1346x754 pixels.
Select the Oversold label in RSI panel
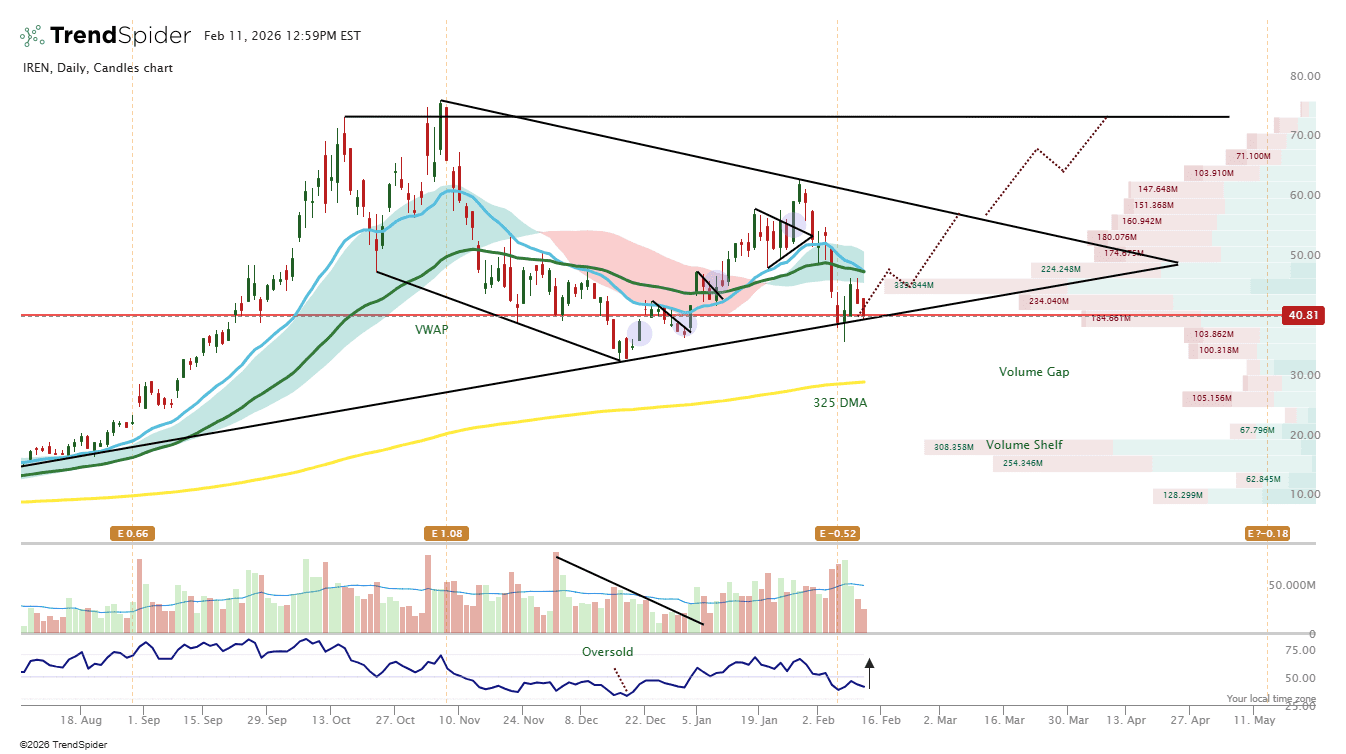tap(607, 652)
